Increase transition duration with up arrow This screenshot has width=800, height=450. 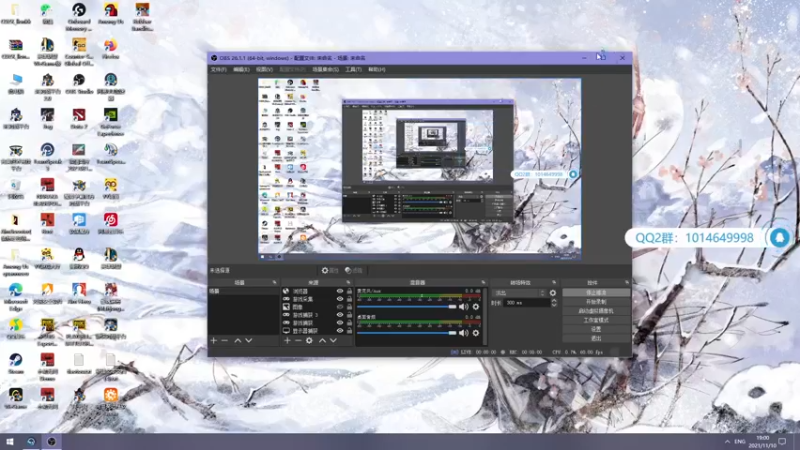554,301
